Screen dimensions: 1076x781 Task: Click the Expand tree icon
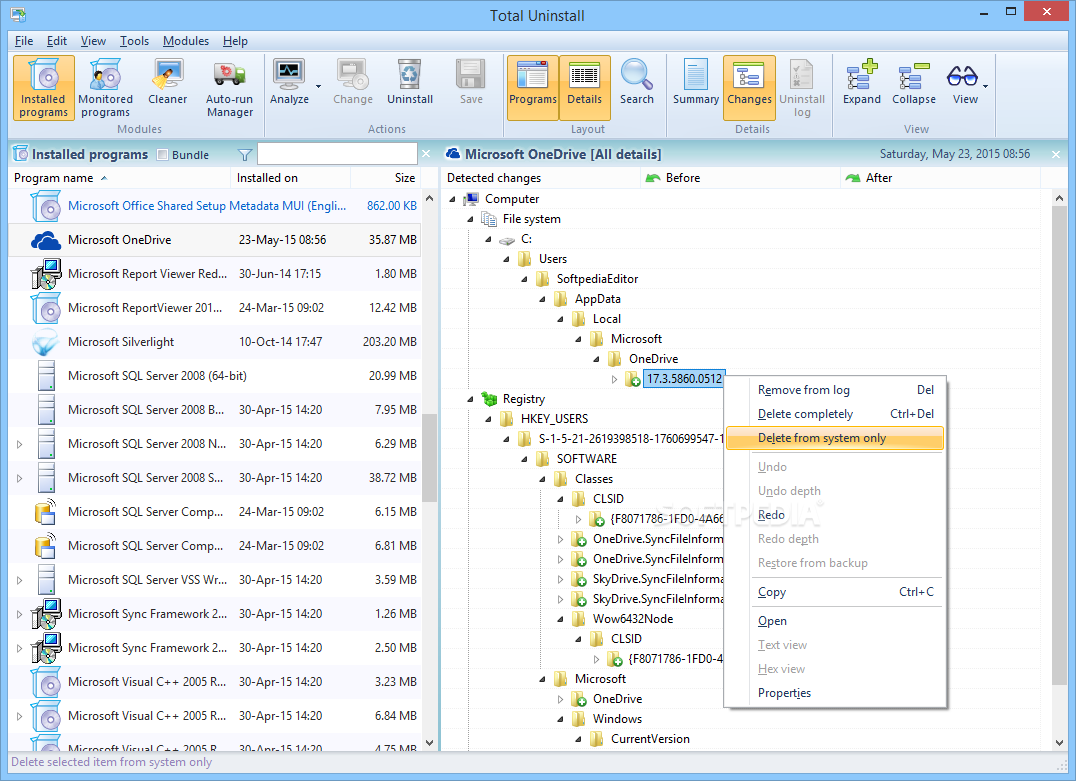862,74
